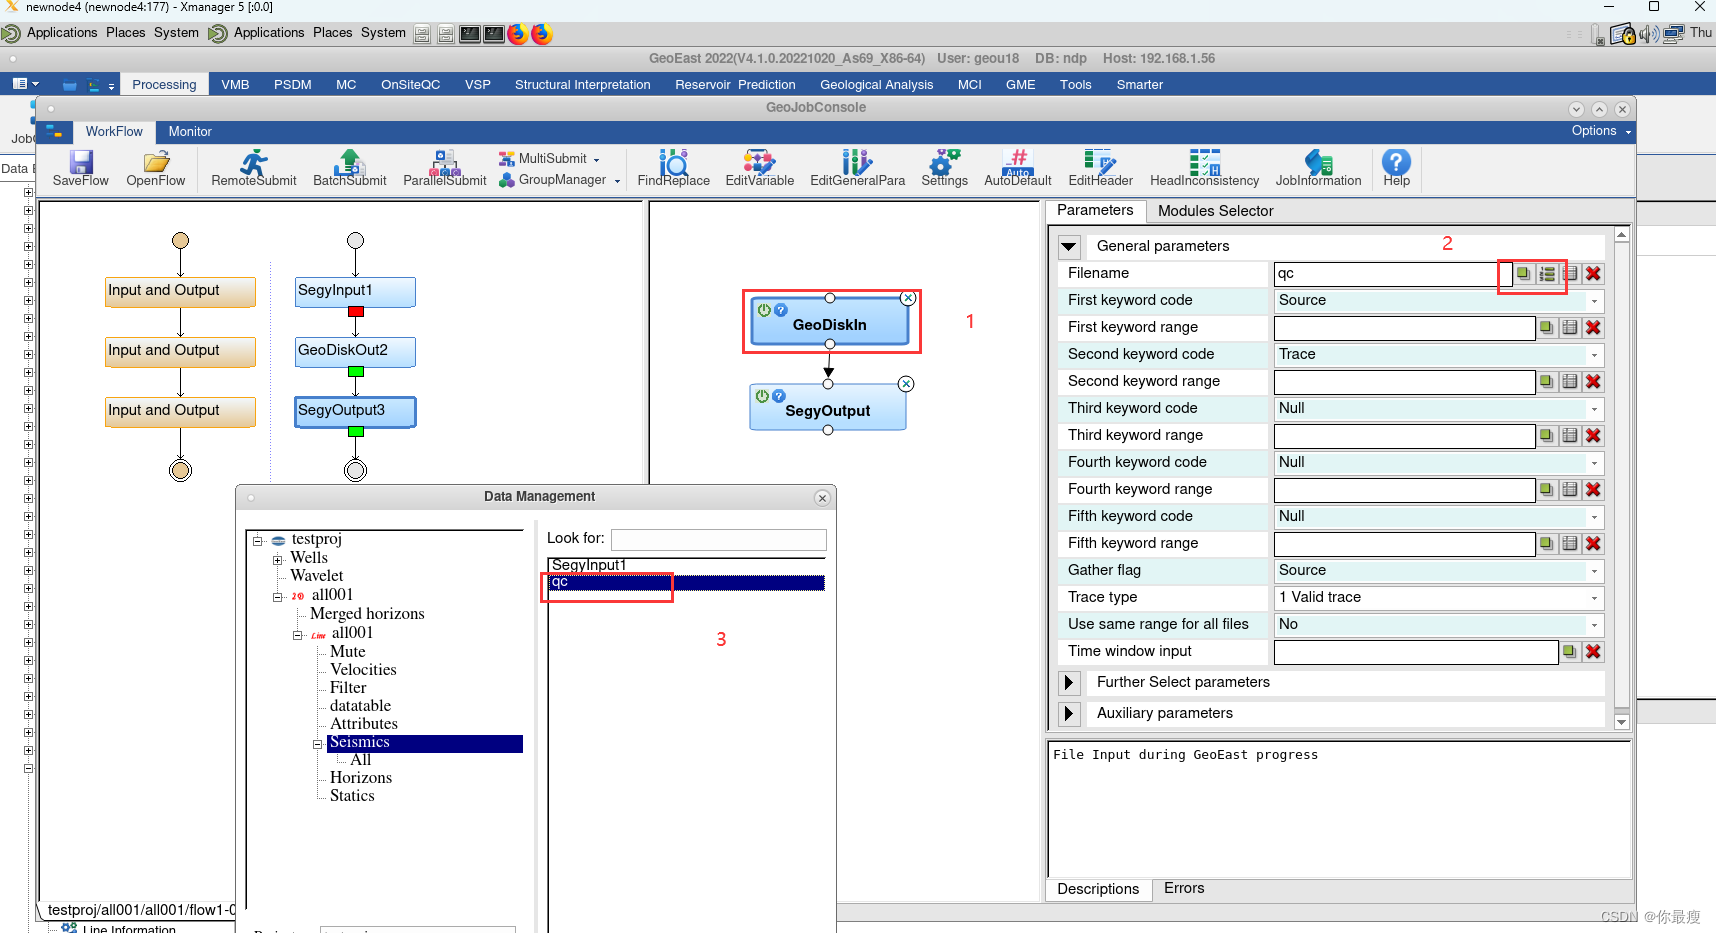Select the GeoDiskIn module block
The width and height of the screenshot is (1716, 933).
tap(830, 322)
